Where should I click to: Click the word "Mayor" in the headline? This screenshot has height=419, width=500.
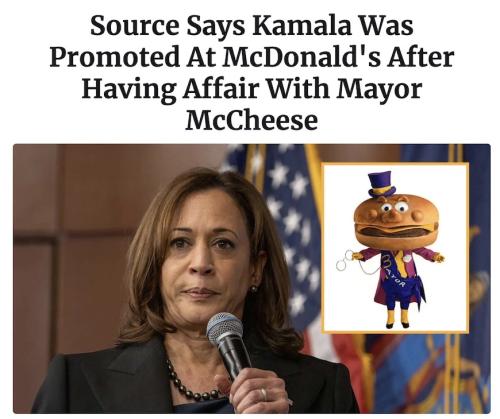379,90
